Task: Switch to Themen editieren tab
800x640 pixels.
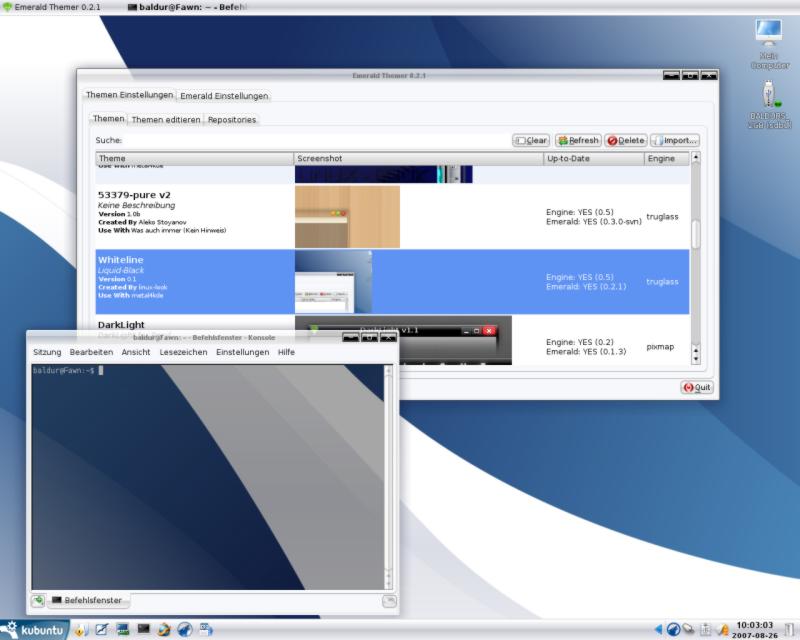Action: coord(166,119)
